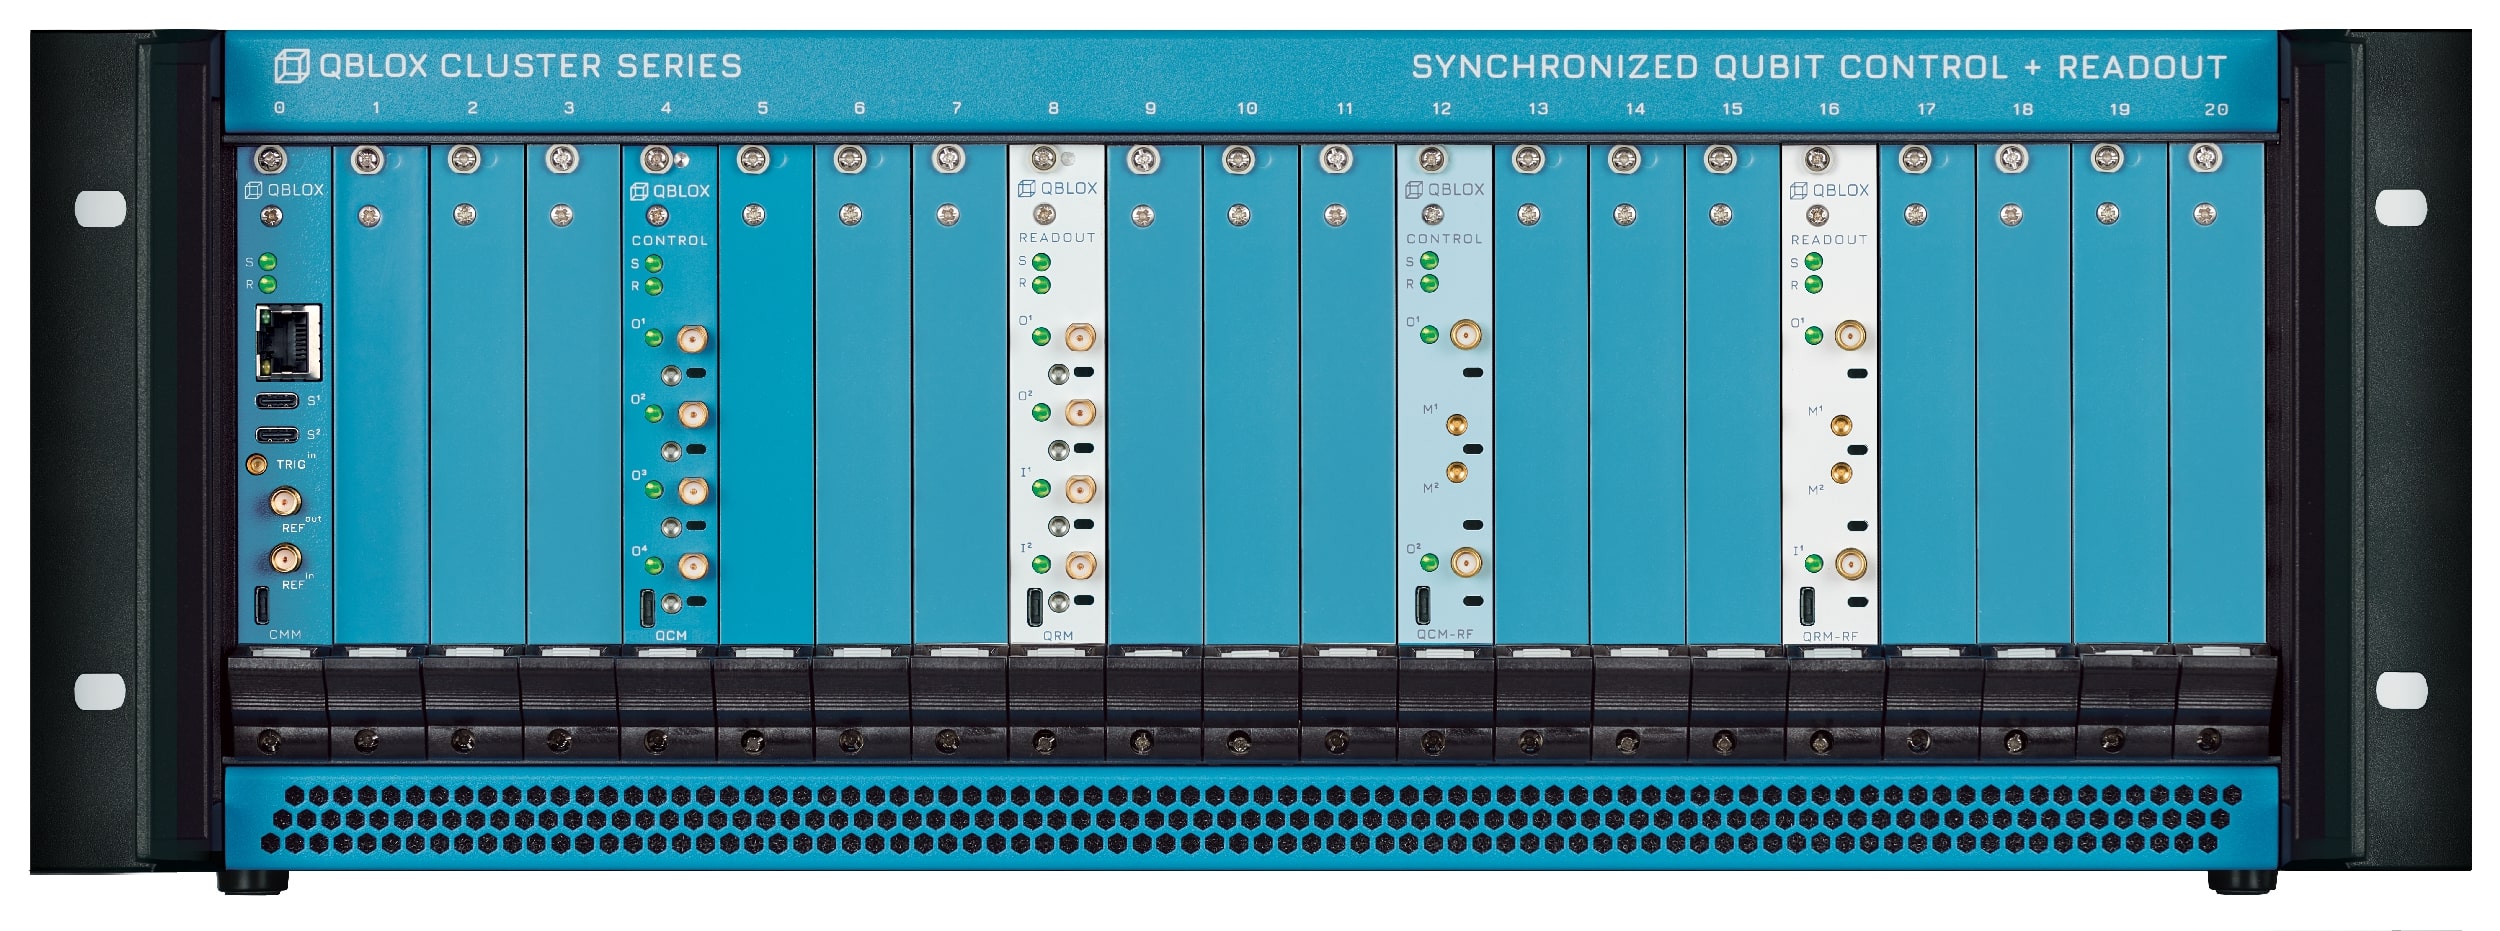Image resolution: width=2500 pixels, height=931 pixels.
Task: Click the S2 USB-C port on CMM
Action: click(276, 435)
